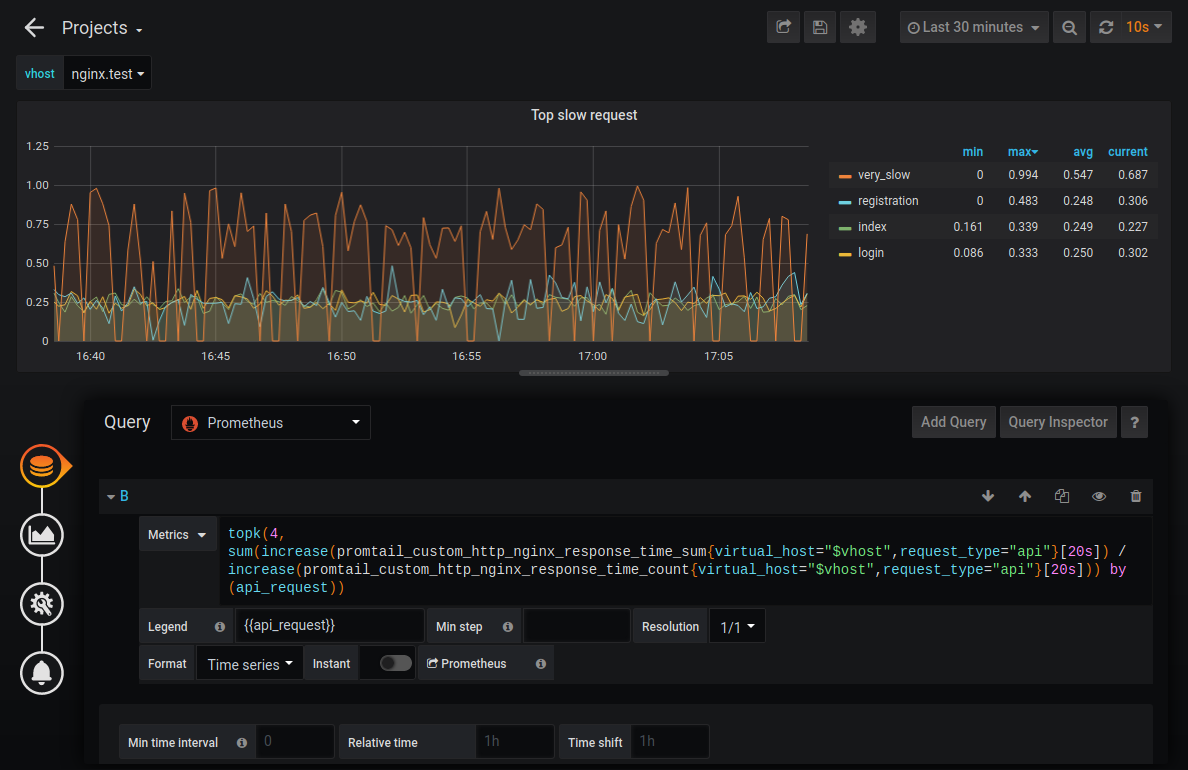
Task: Delete query B with trash icon
Action: point(1135,496)
